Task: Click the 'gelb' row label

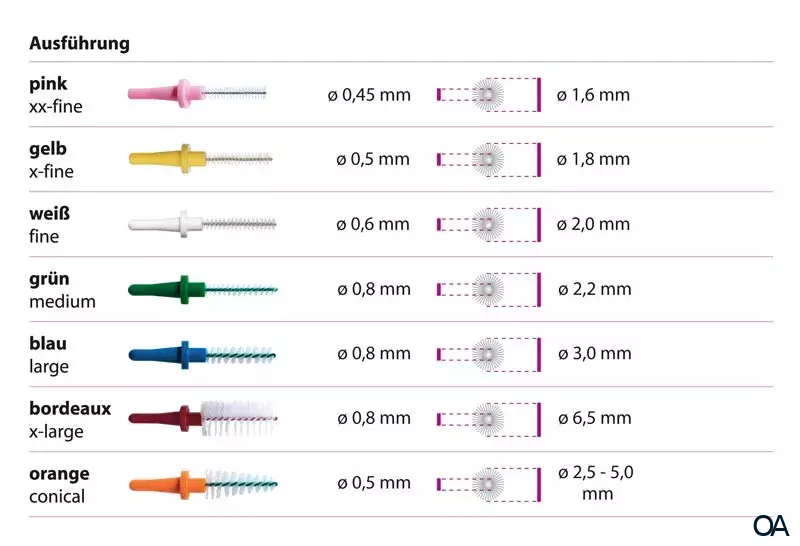Action: point(48,149)
